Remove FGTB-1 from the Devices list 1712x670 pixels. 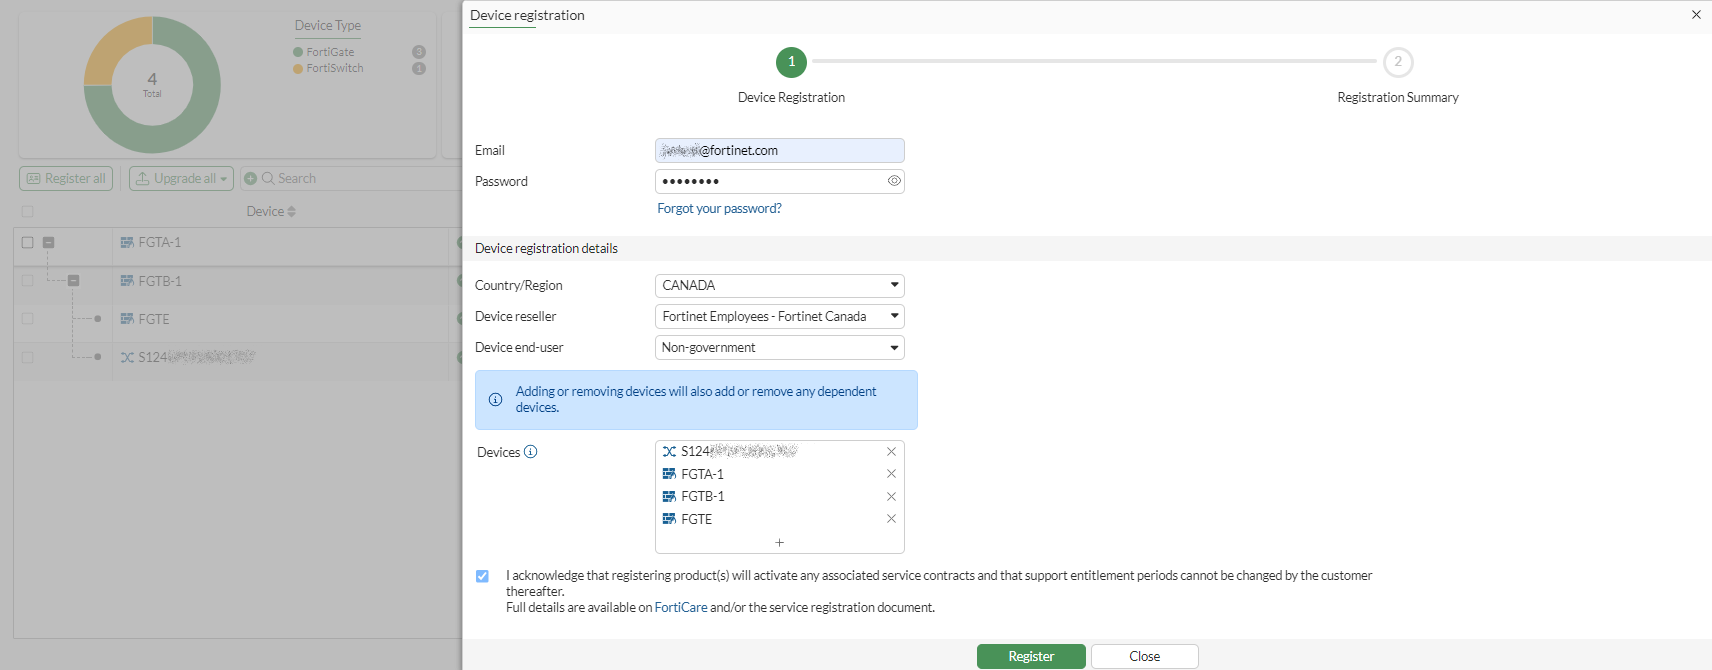coord(891,497)
